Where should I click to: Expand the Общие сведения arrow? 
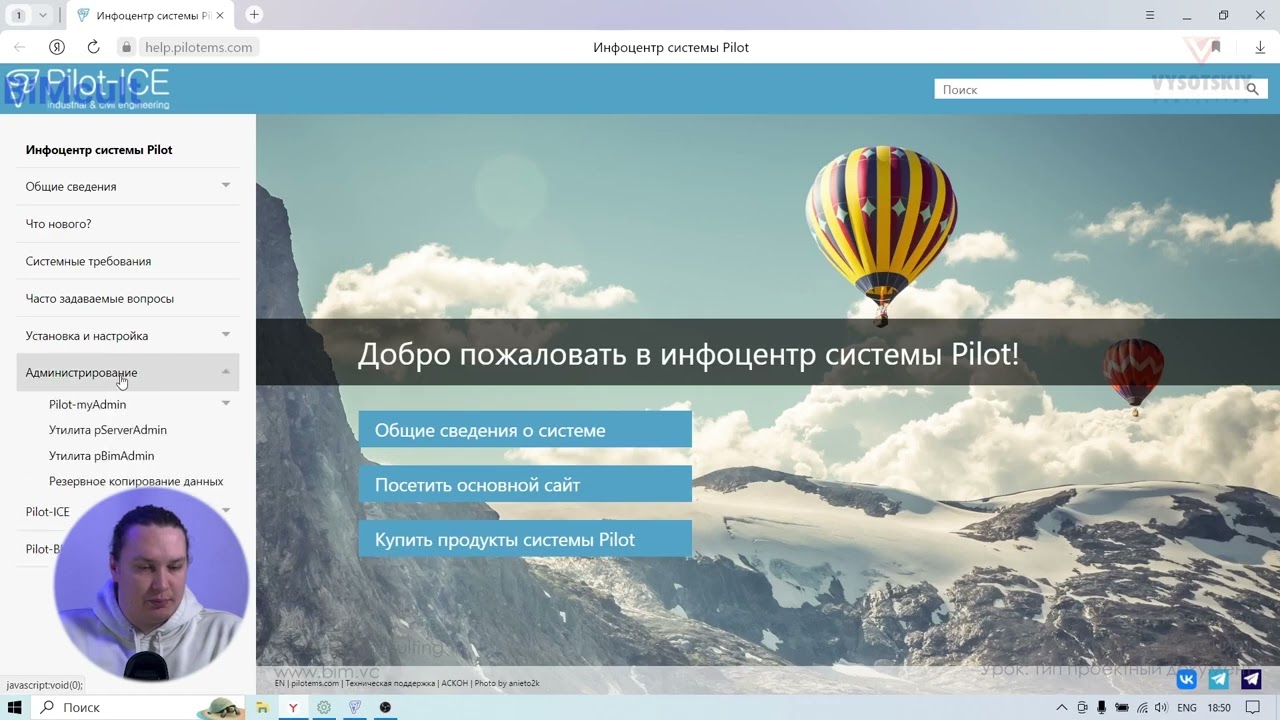[226, 185]
